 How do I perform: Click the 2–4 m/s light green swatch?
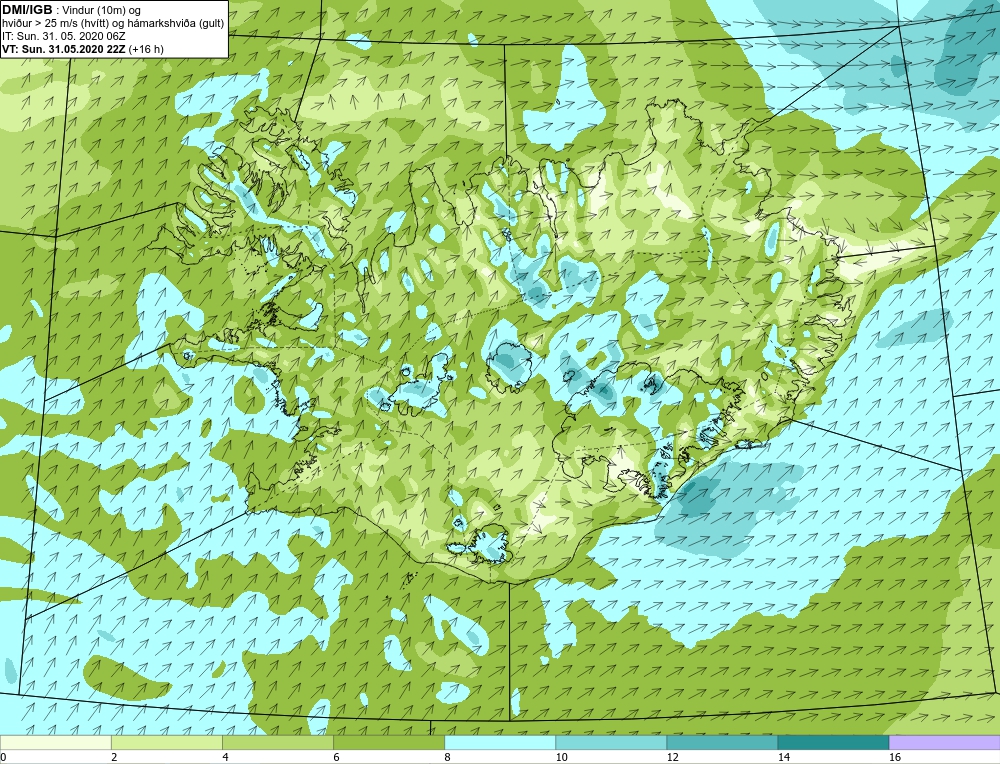pyautogui.click(x=166, y=742)
